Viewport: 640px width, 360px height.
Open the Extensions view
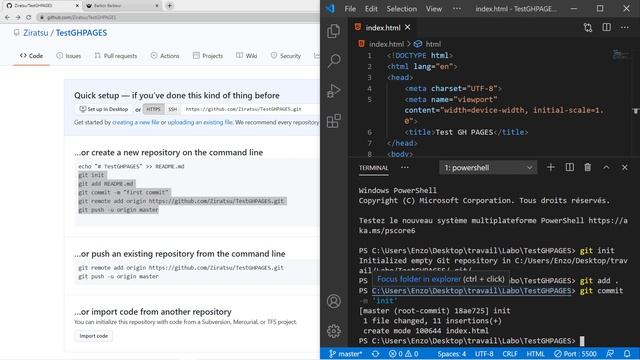click(333, 121)
